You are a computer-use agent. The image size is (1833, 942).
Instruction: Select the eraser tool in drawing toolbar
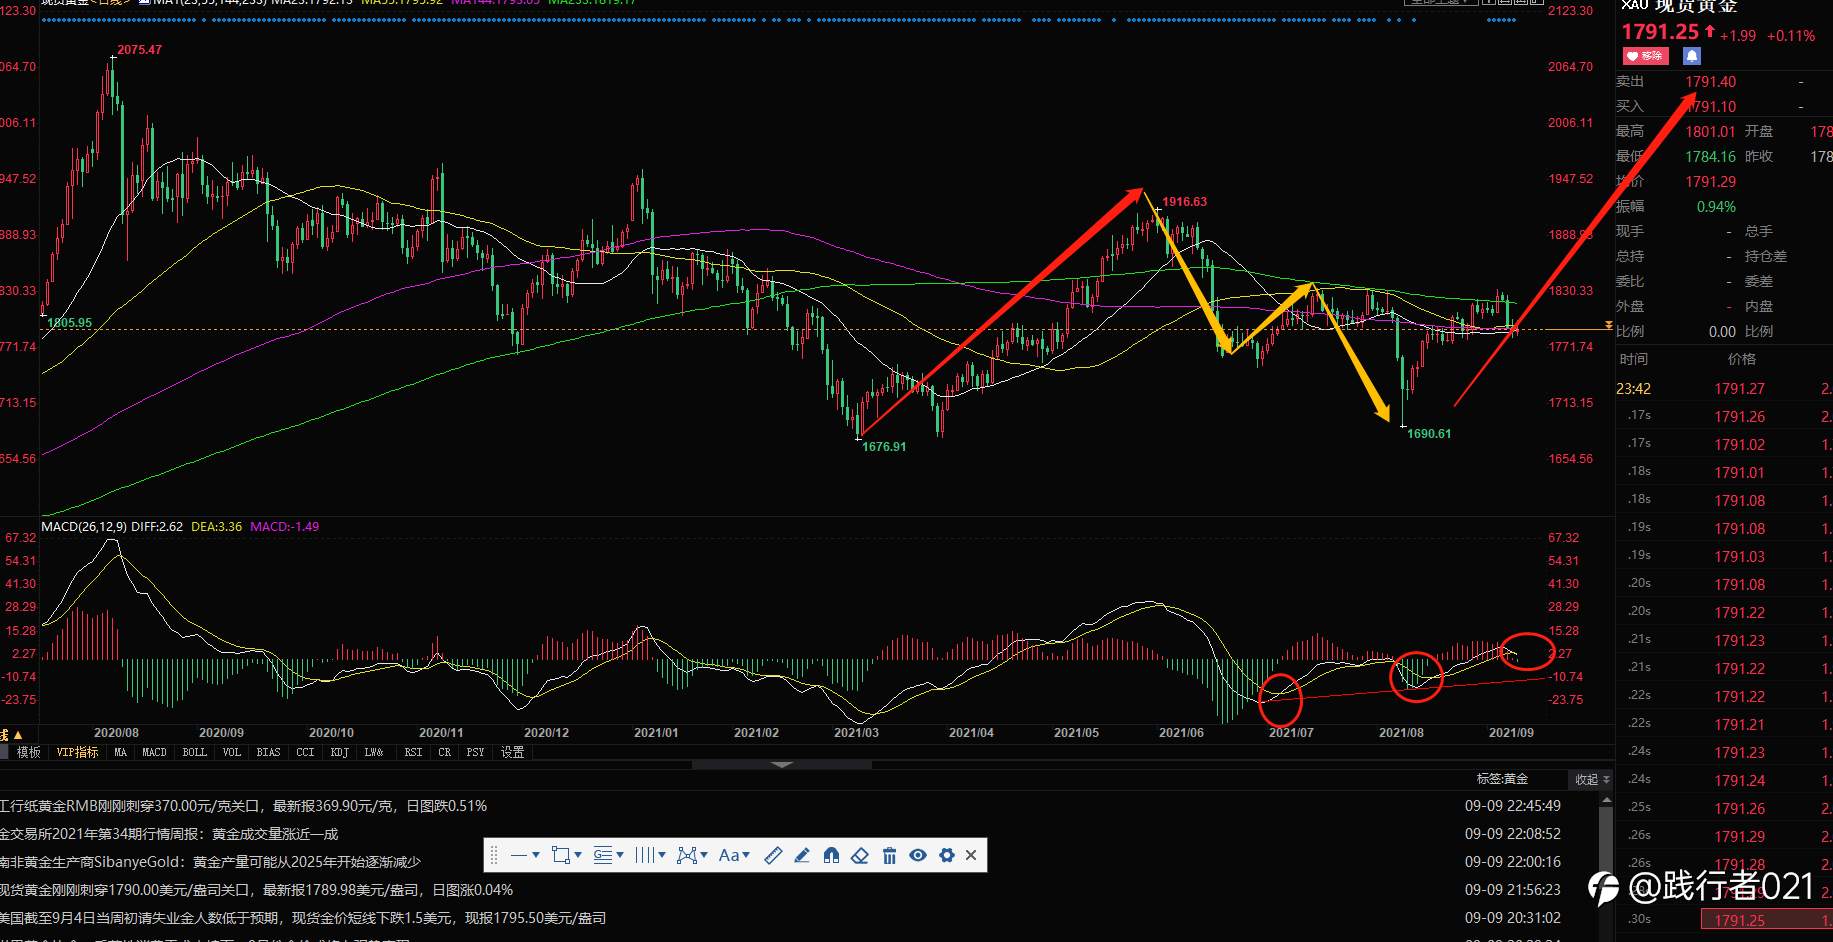(x=860, y=855)
